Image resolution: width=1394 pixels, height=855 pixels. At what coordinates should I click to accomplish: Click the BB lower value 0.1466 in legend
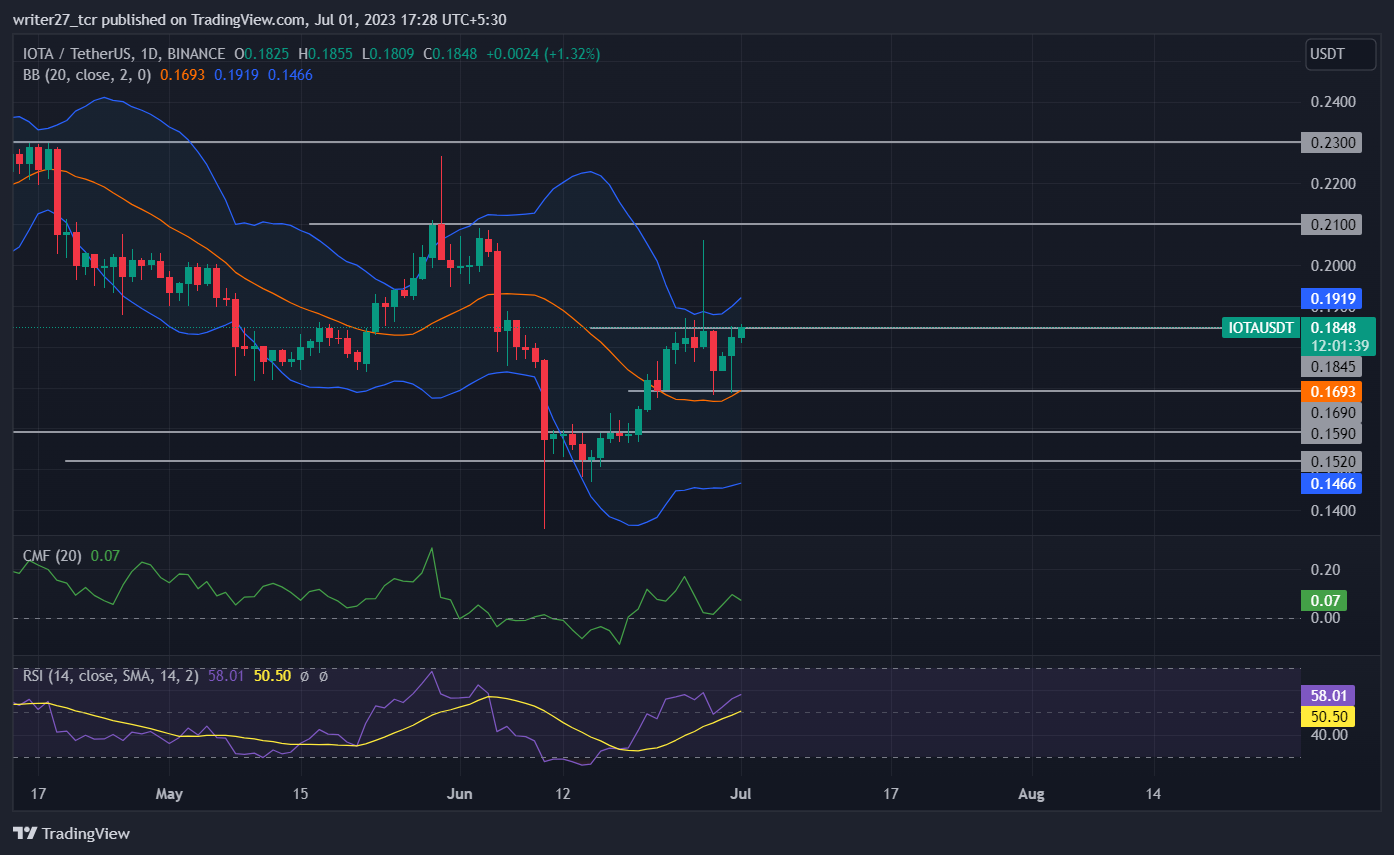click(291, 74)
